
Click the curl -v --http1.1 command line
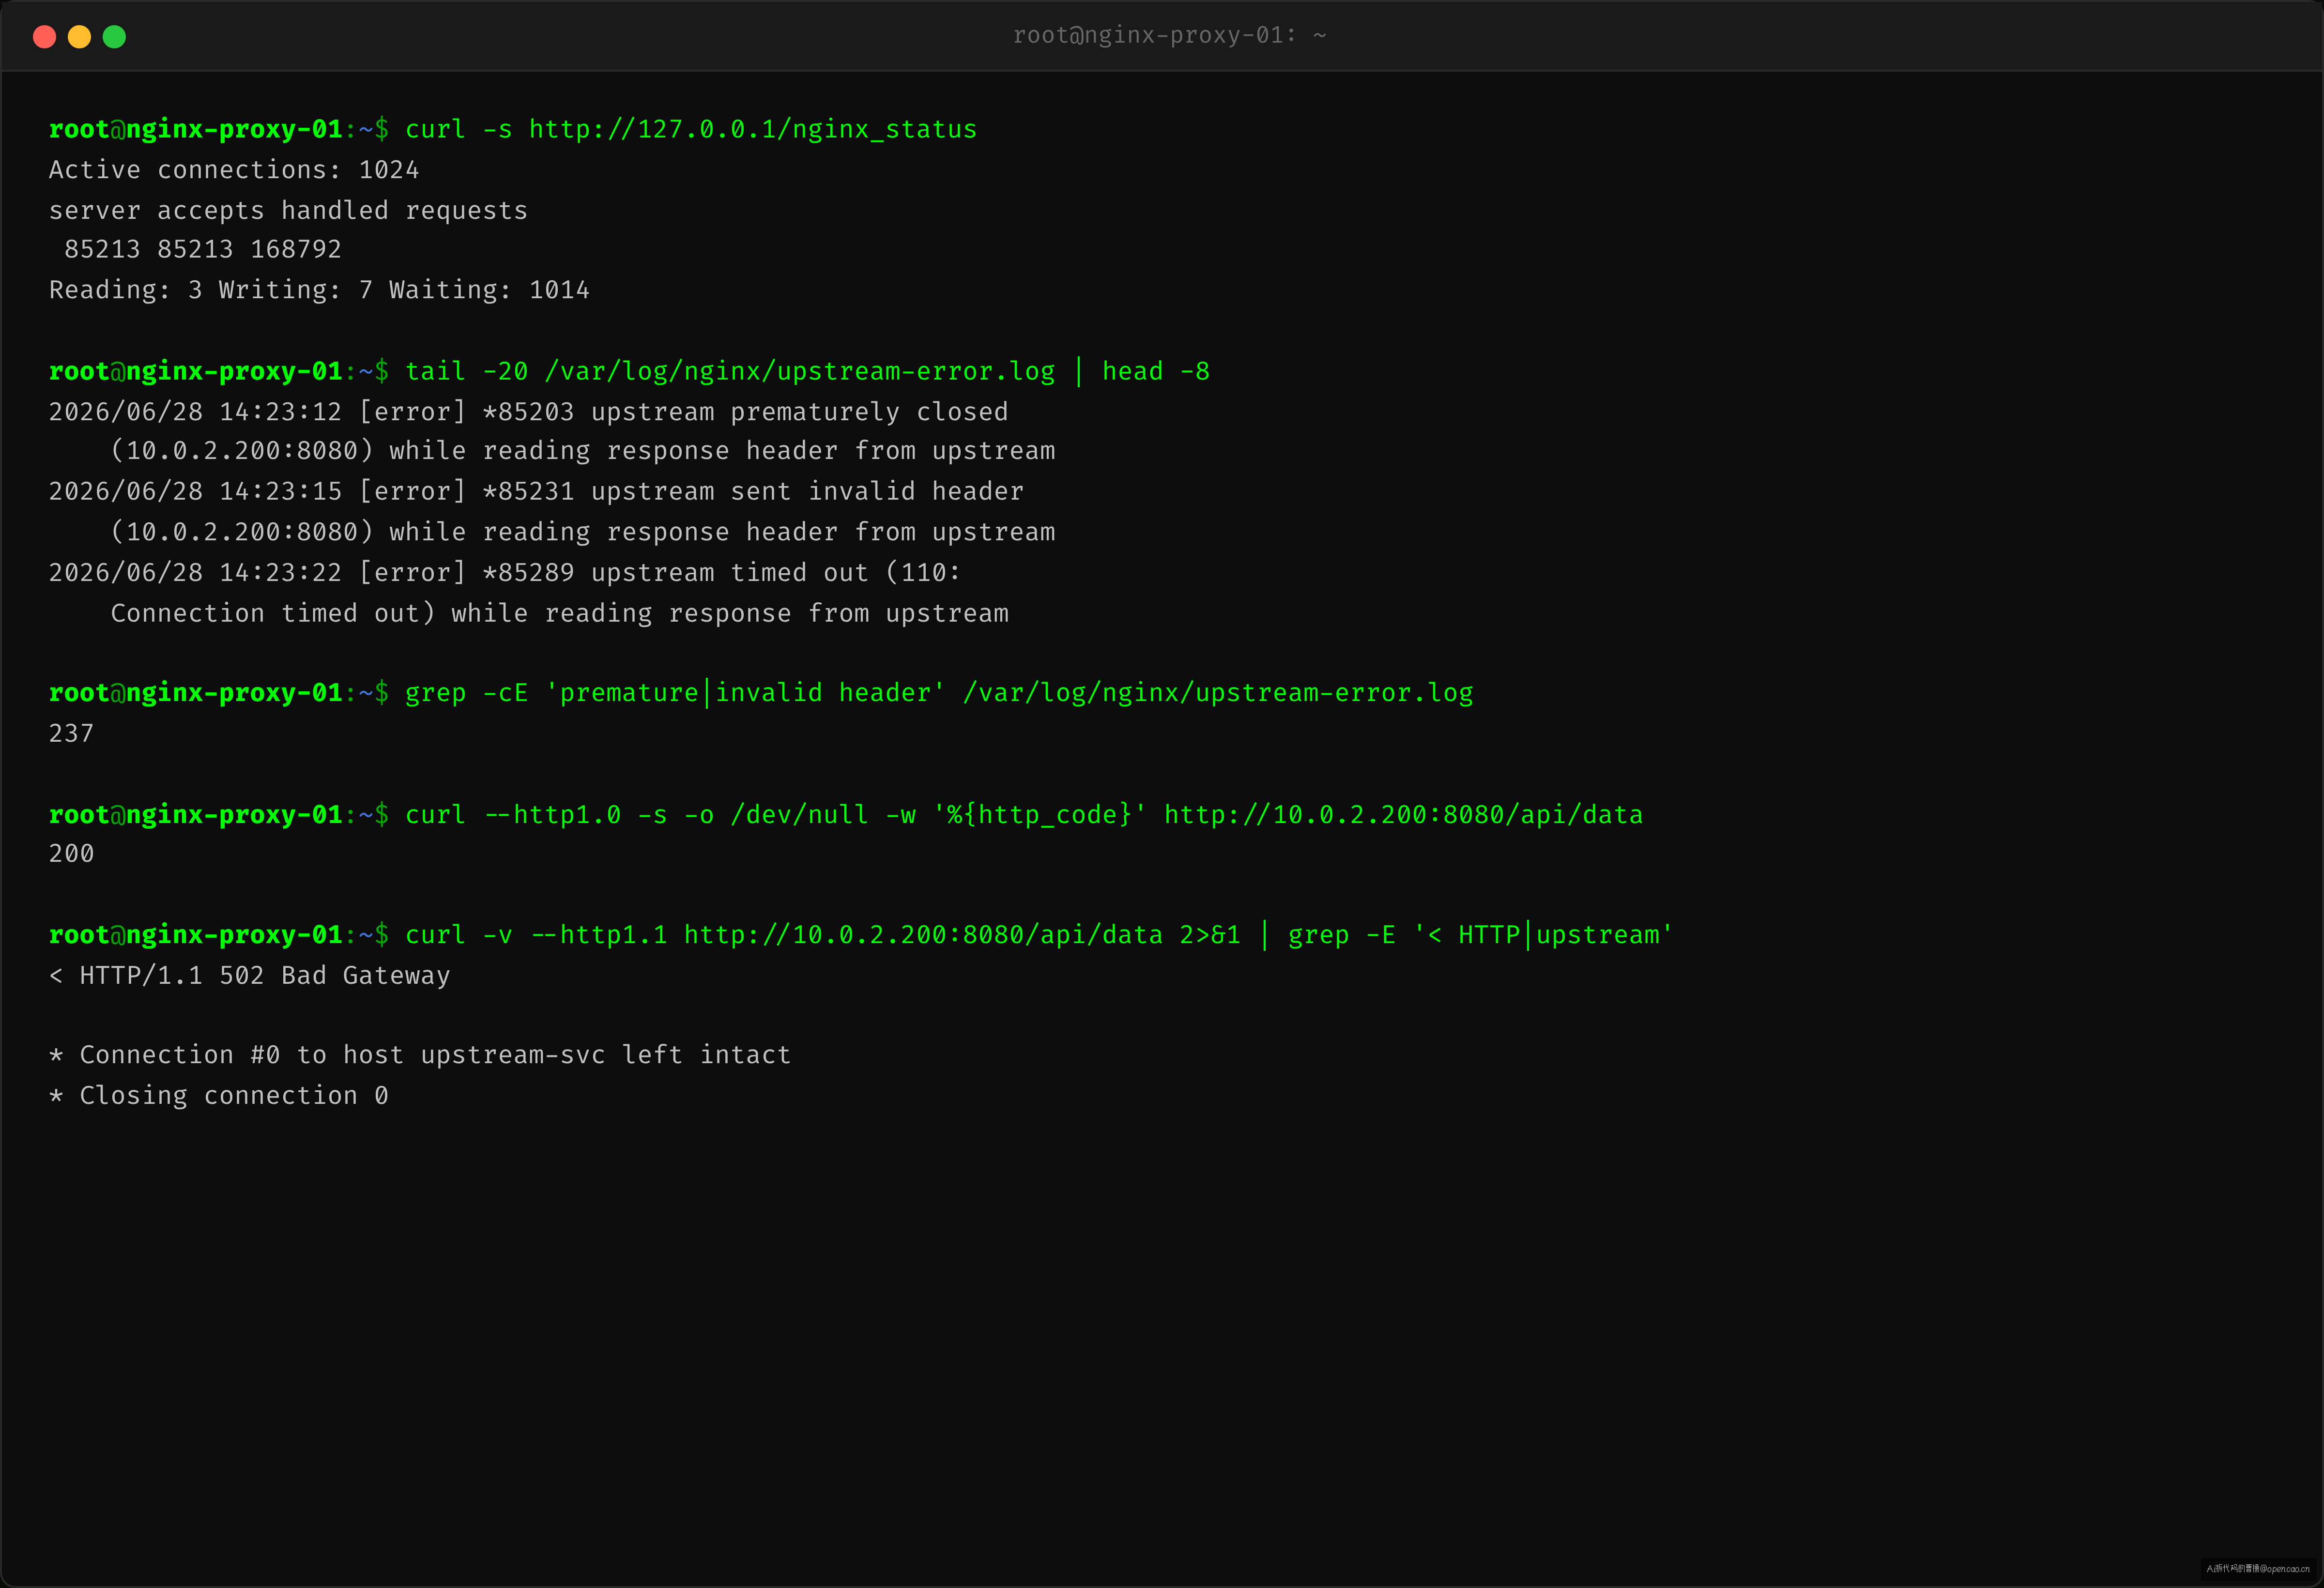tap(1039, 935)
